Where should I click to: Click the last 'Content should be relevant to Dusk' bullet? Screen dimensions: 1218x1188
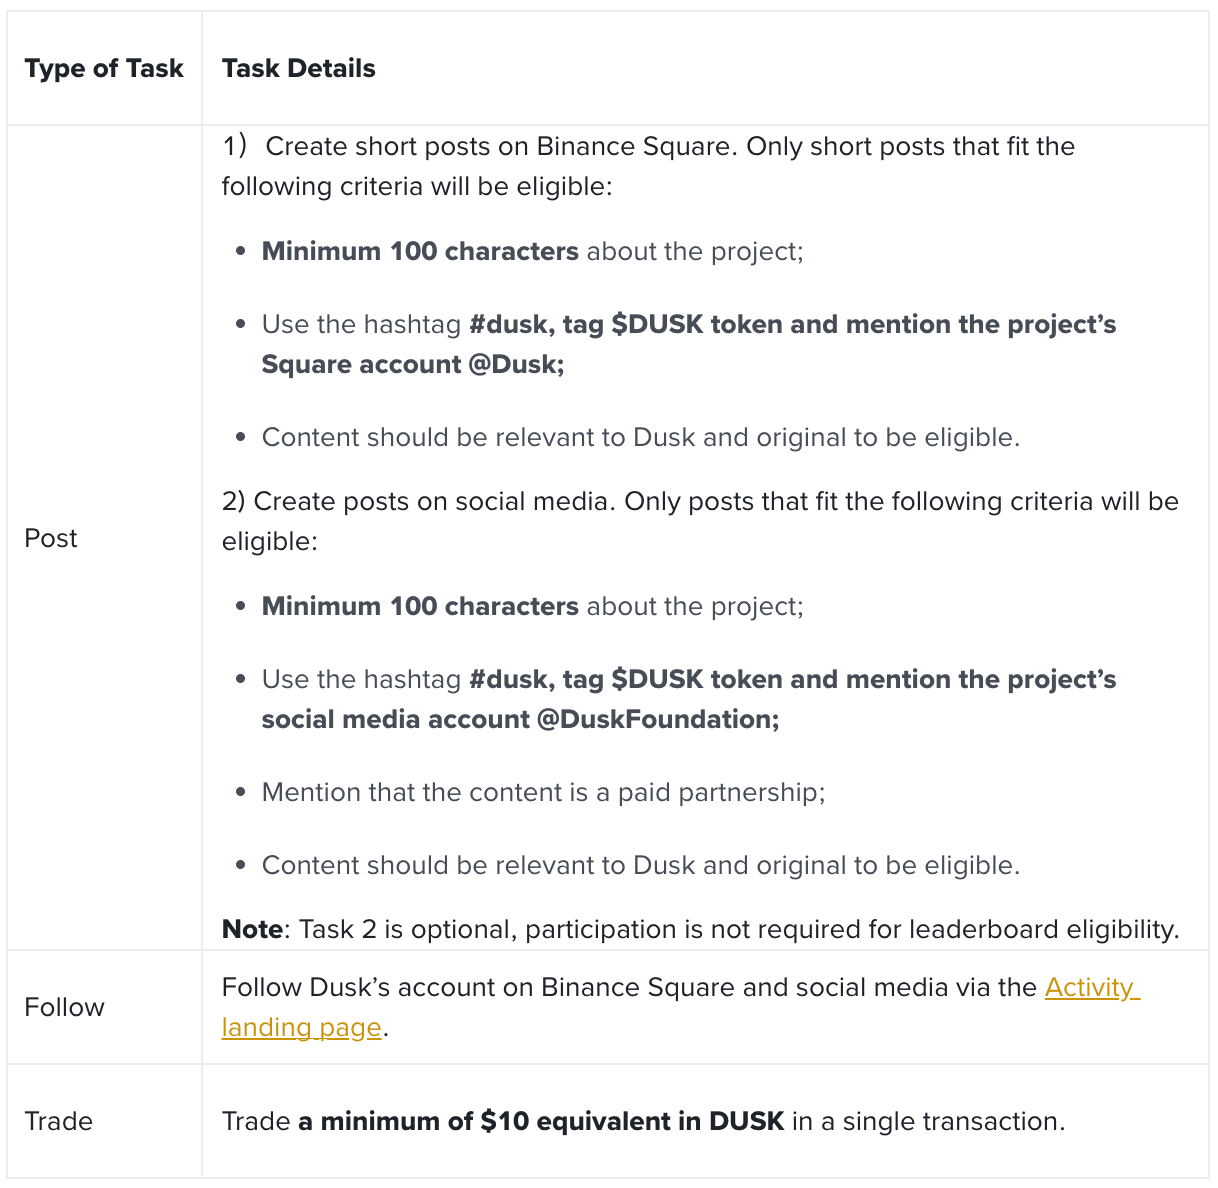click(641, 865)
